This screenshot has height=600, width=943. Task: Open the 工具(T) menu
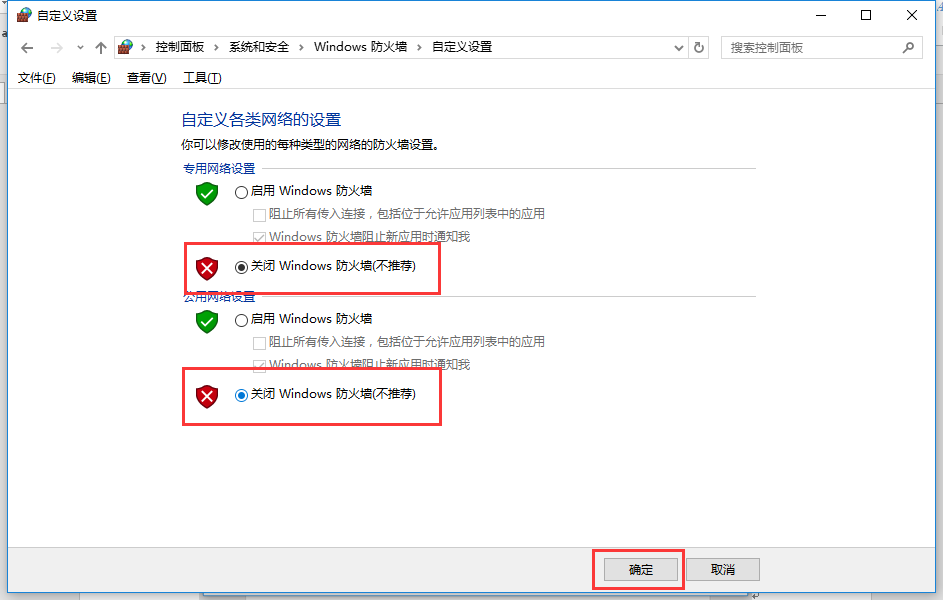tap(202, 78)
